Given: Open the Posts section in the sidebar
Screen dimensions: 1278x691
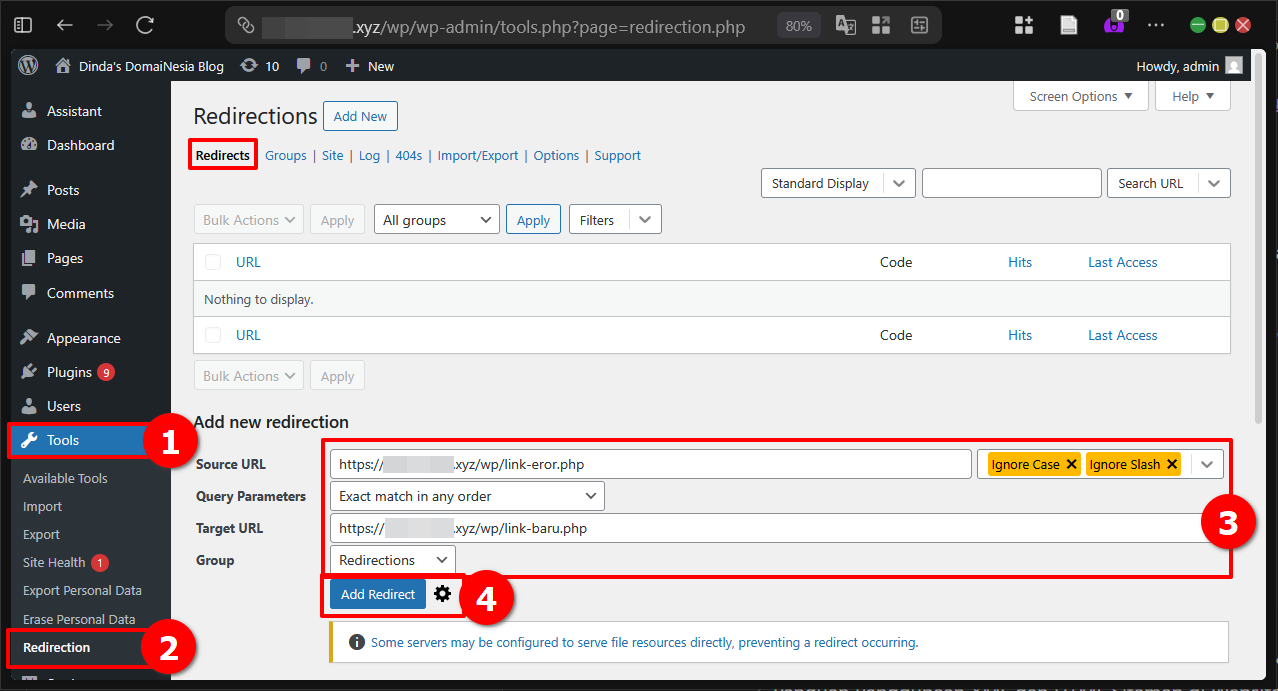Looking at the screenshot, I should pyautogui.click(x=66, y=189).
